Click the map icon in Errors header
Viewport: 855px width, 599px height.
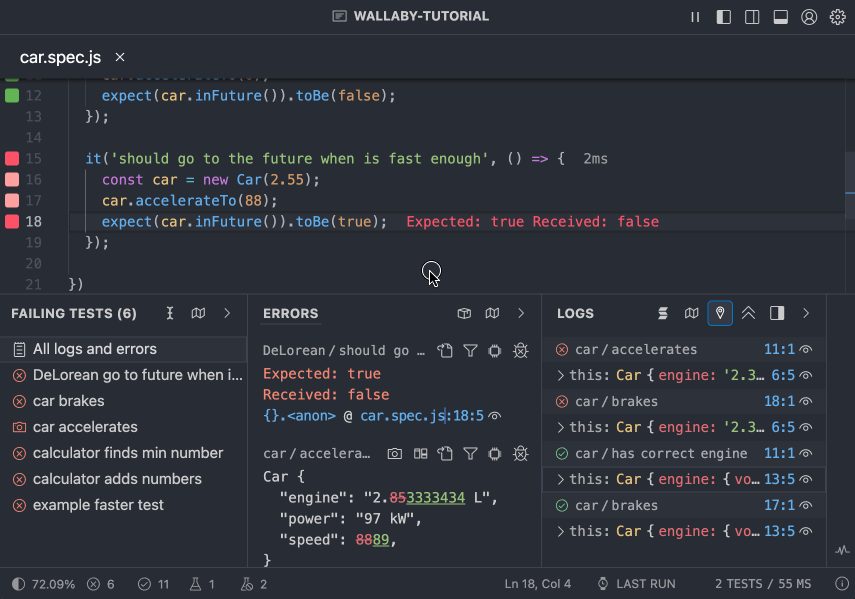492,313
